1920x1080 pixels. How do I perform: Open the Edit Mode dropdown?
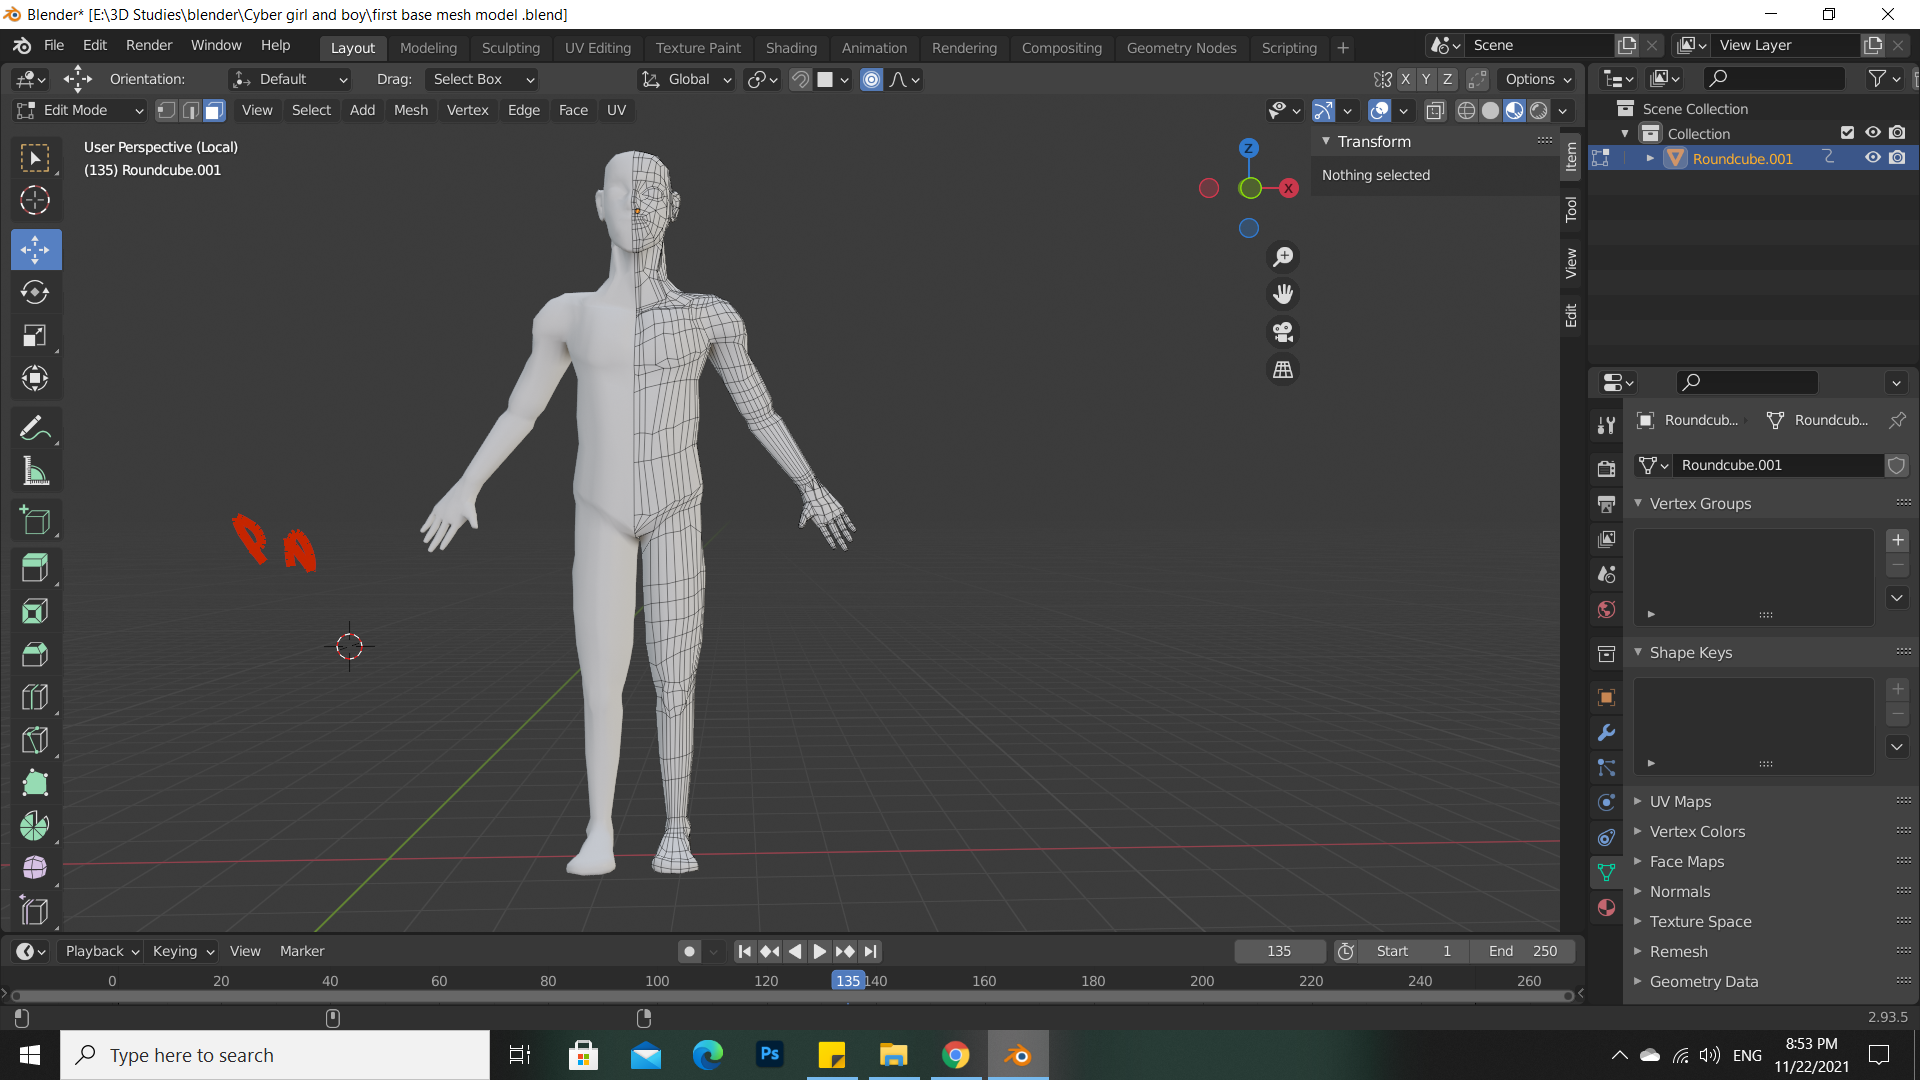(x=80, y=110)
